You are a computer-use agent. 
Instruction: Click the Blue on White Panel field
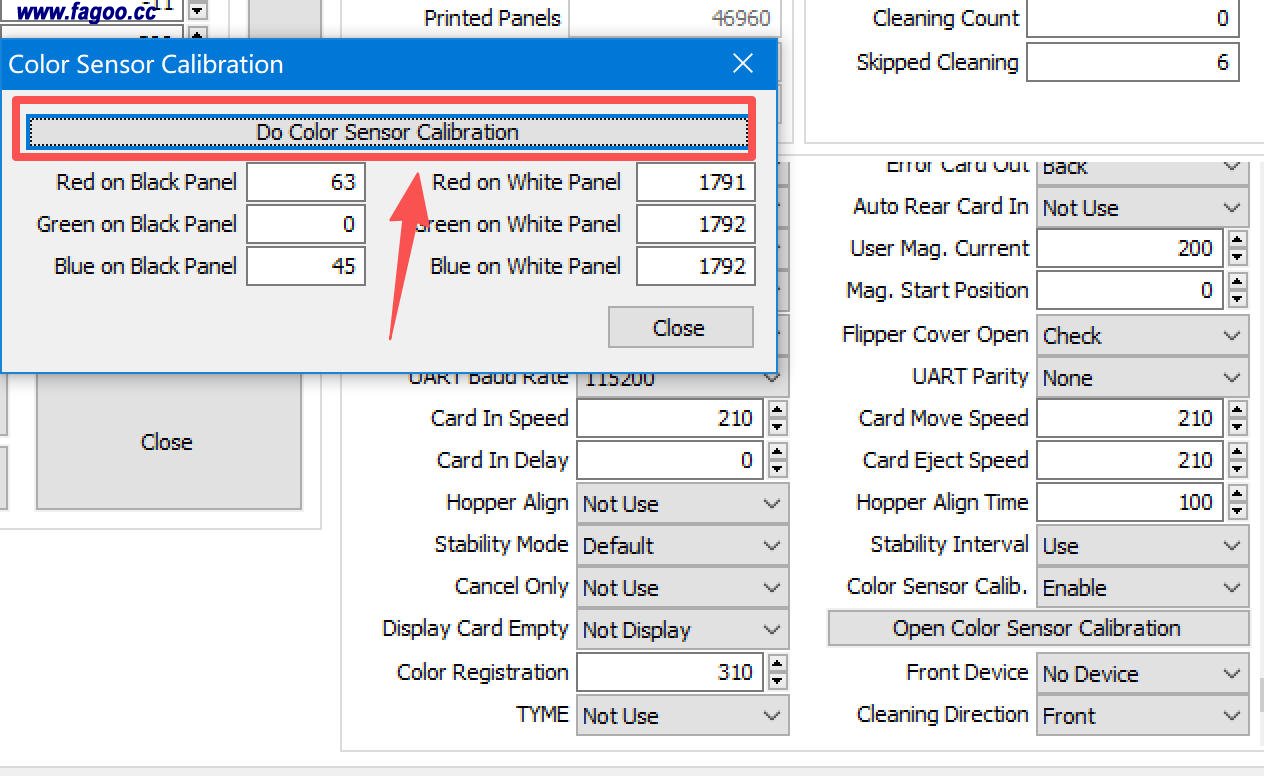coord(695,267)
